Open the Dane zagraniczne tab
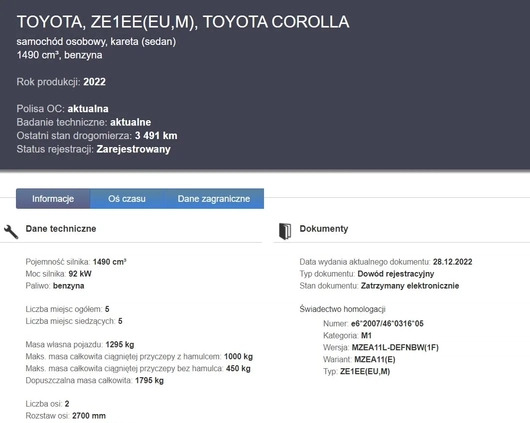This screenshot has width=530, height=423. [214, 199]
